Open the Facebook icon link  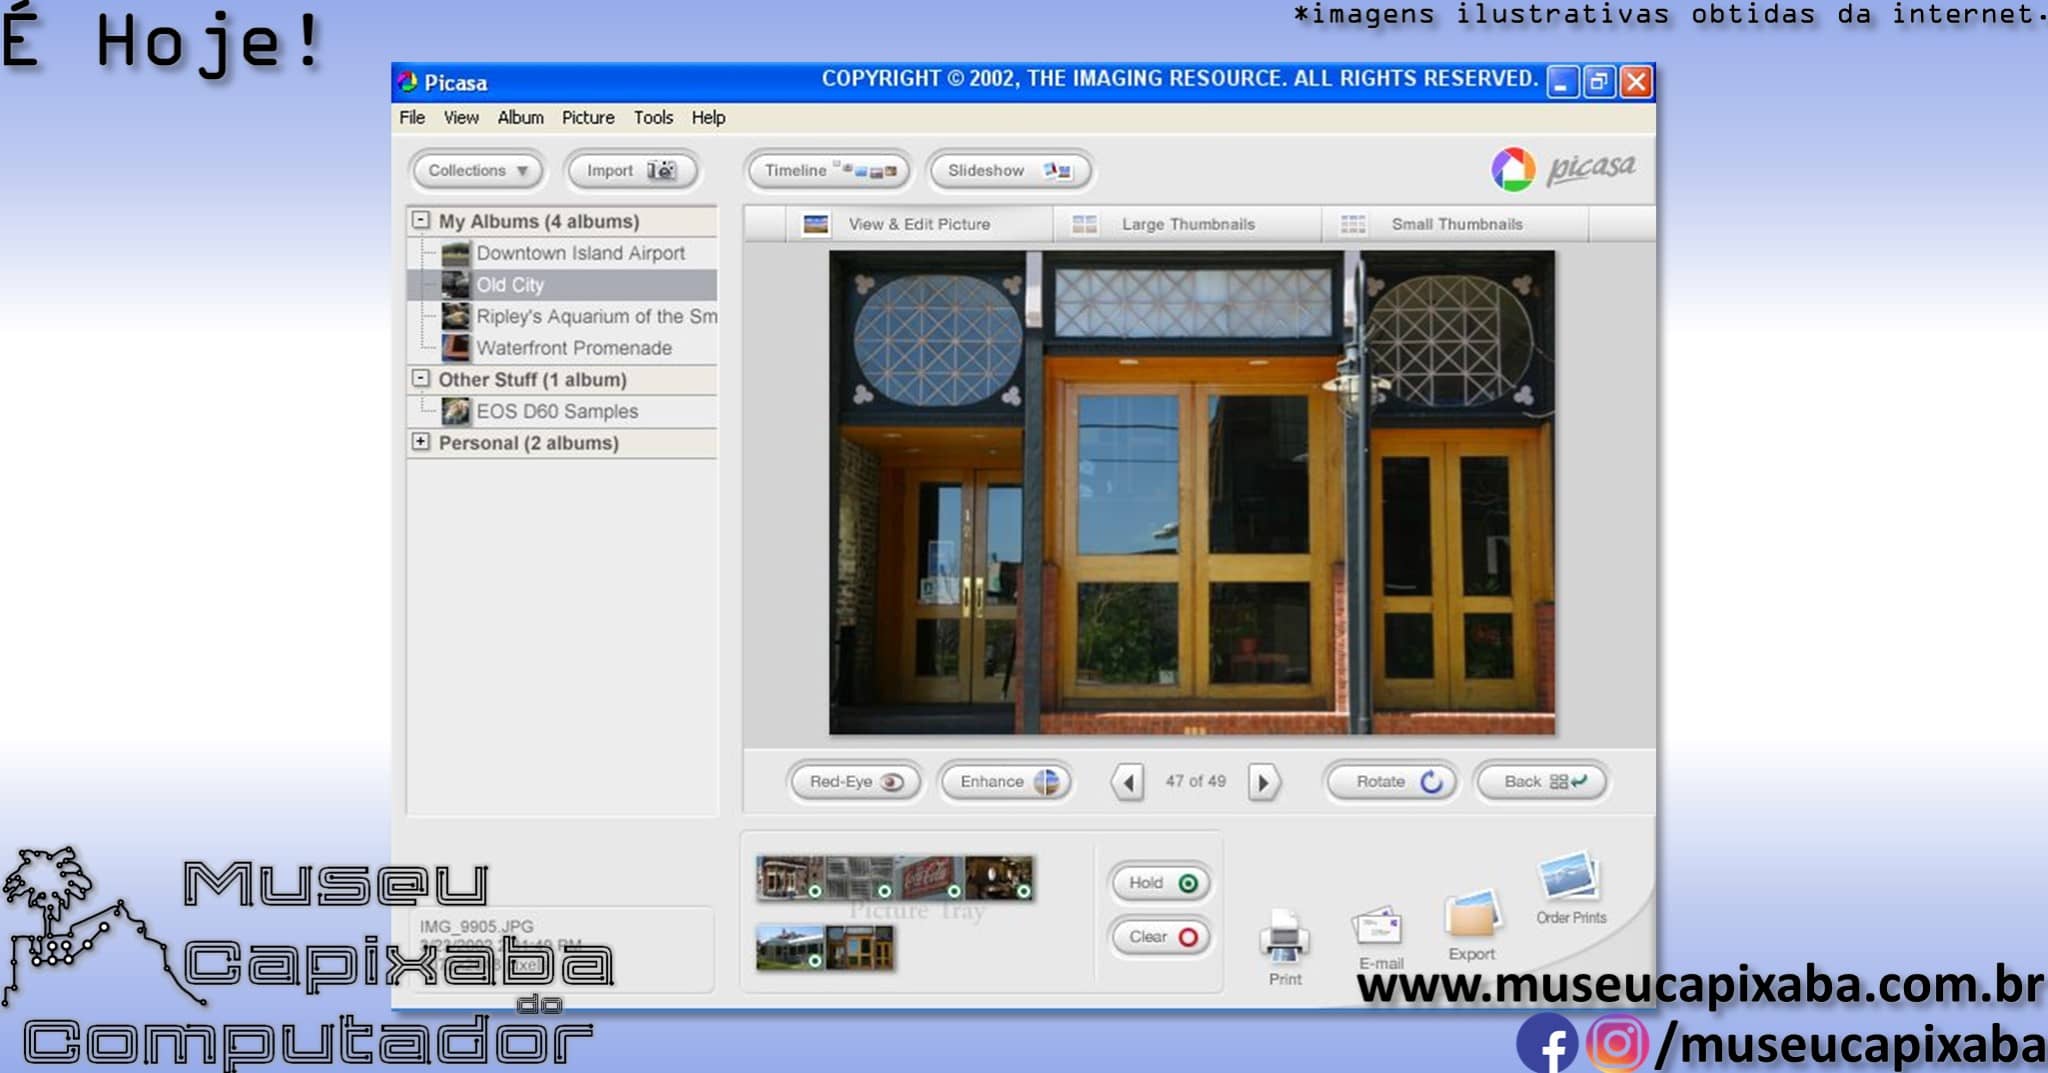tap(1547, 1043)
